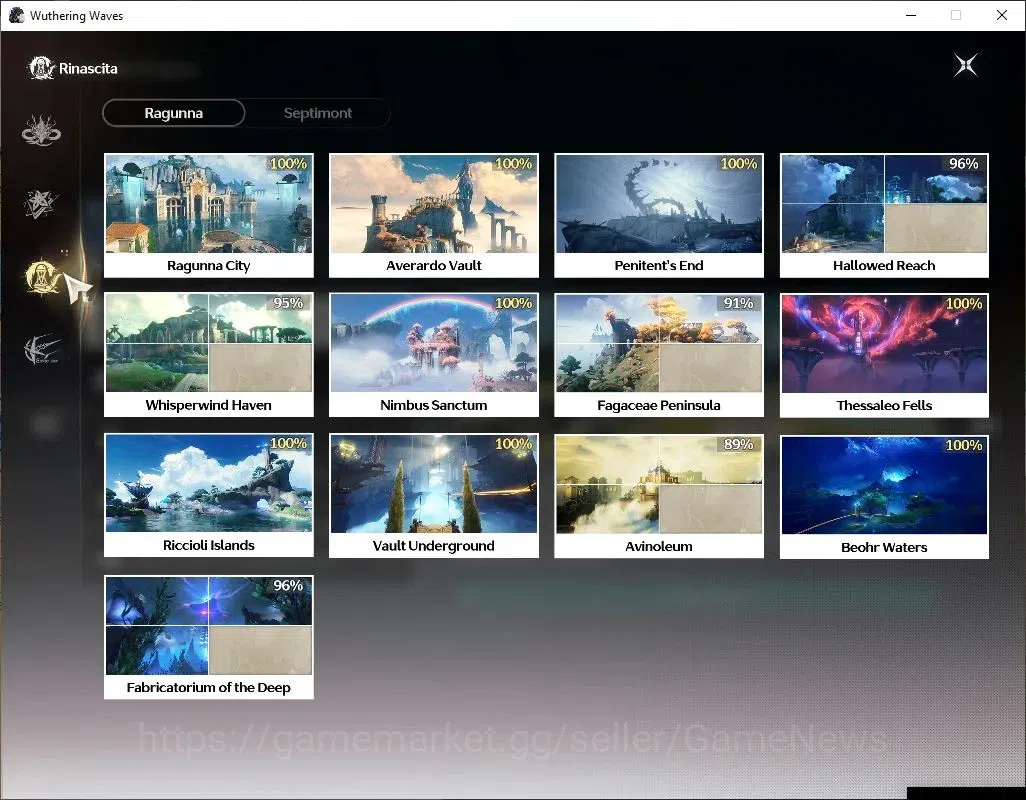Select the fourth region emblem in sidebar
The height and width of the screenshot is (800, 1026).
(41, 349)
